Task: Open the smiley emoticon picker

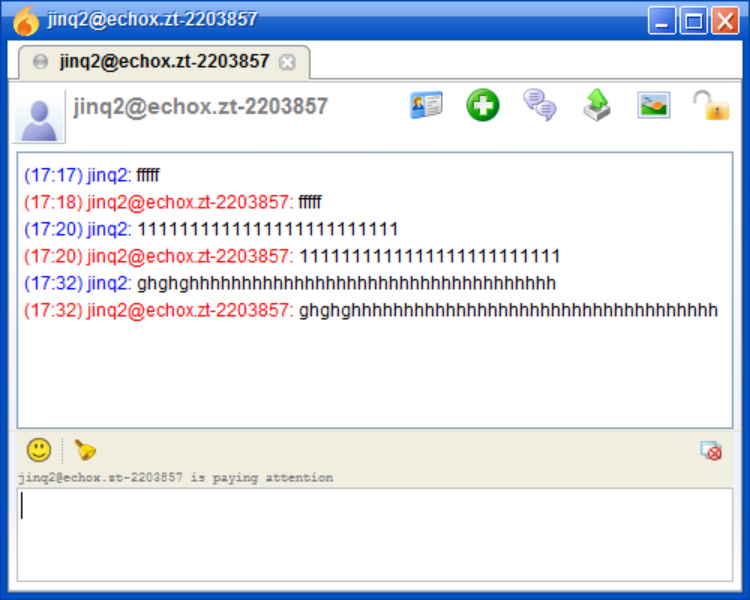Action: [39, 450]
